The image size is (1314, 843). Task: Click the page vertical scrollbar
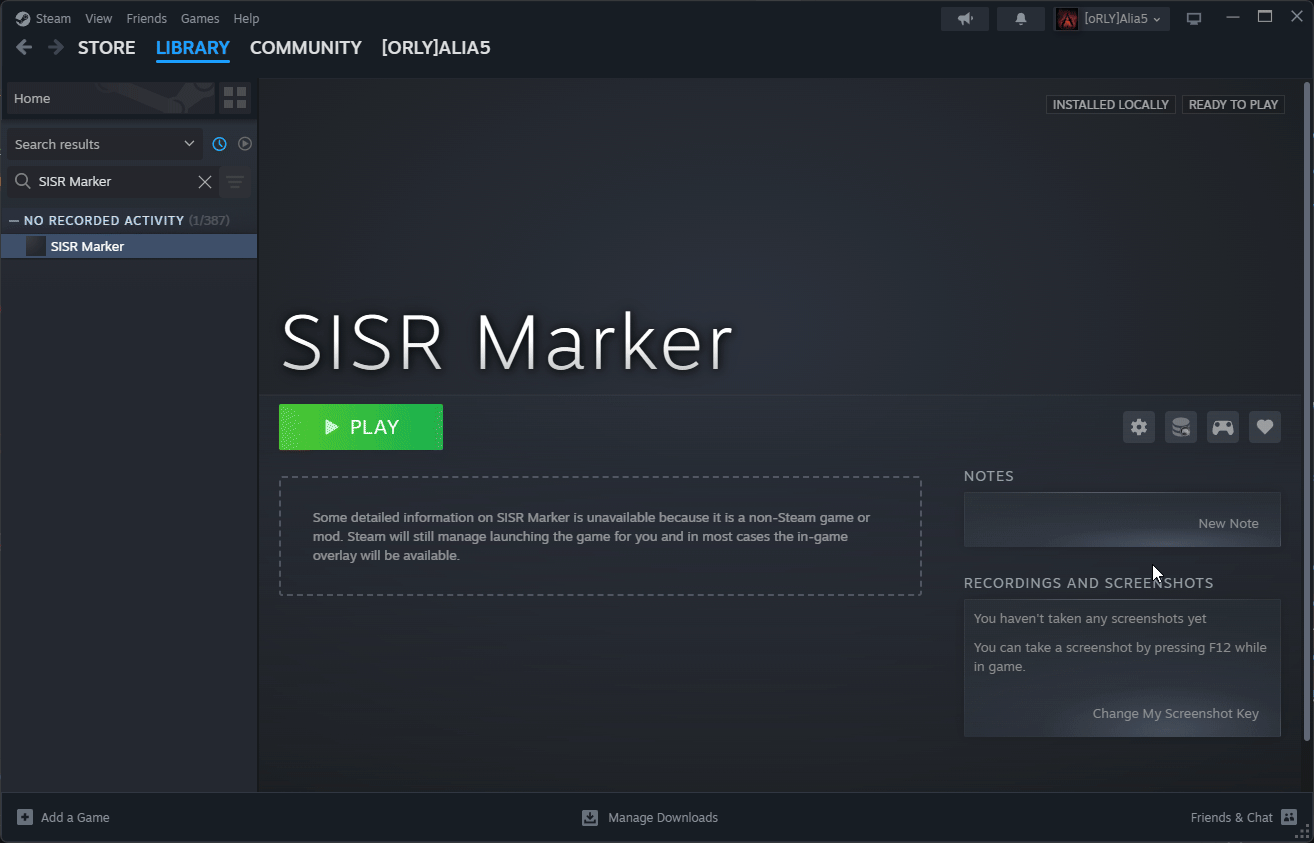1307,412
